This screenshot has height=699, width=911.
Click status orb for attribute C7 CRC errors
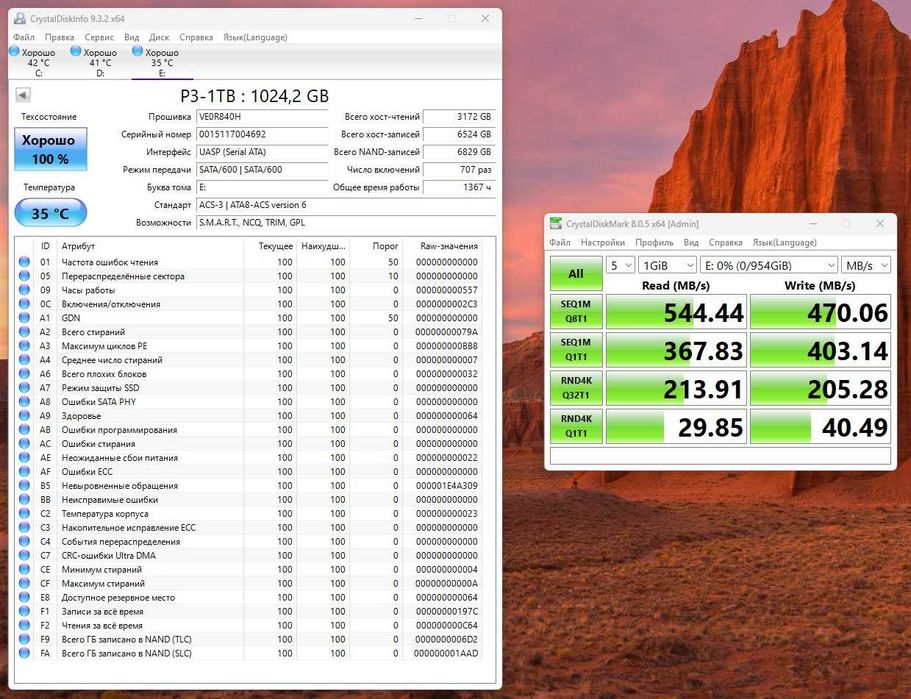pos(24,555)
